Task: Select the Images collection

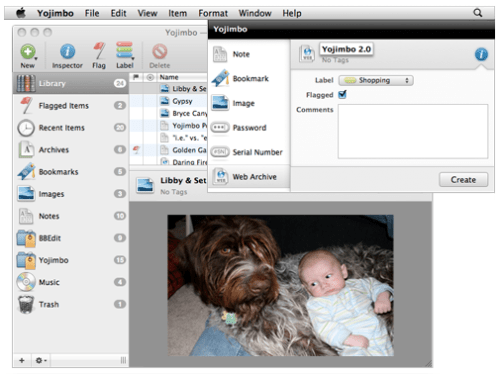Action: (x=71, y=194)
